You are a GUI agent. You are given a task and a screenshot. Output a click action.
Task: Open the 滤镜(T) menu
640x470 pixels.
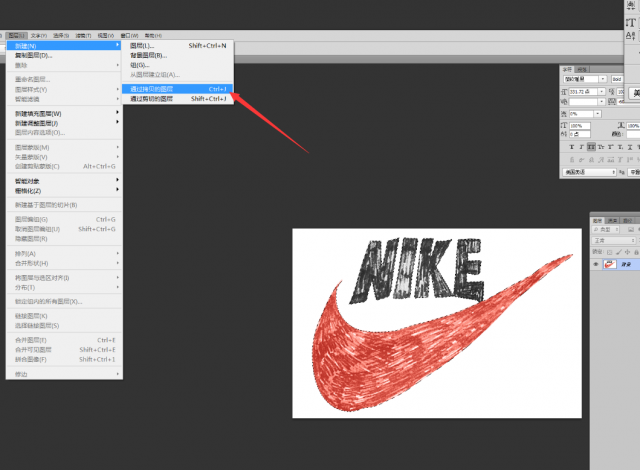(83, 35)
